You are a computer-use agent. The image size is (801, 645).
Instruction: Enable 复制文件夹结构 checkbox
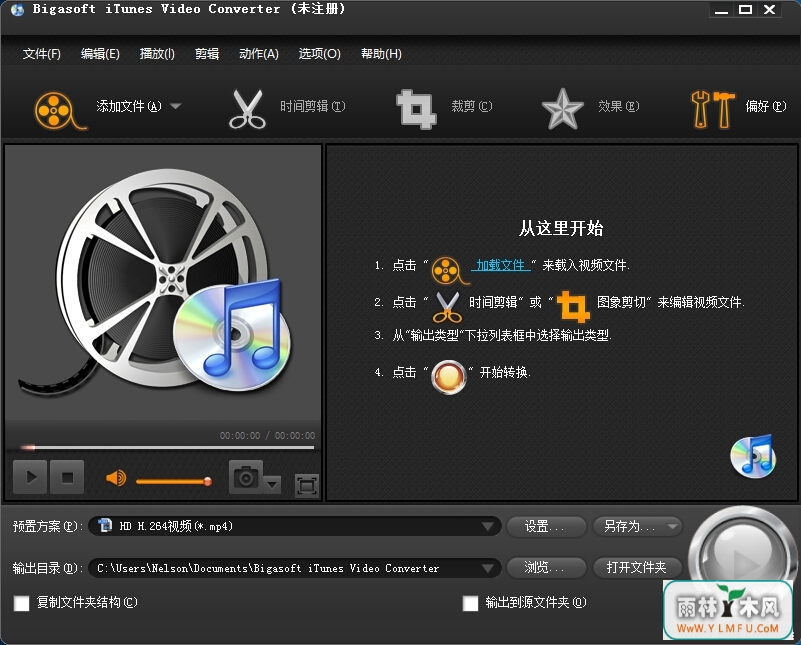pyautogui.click(x=22, y=603)
